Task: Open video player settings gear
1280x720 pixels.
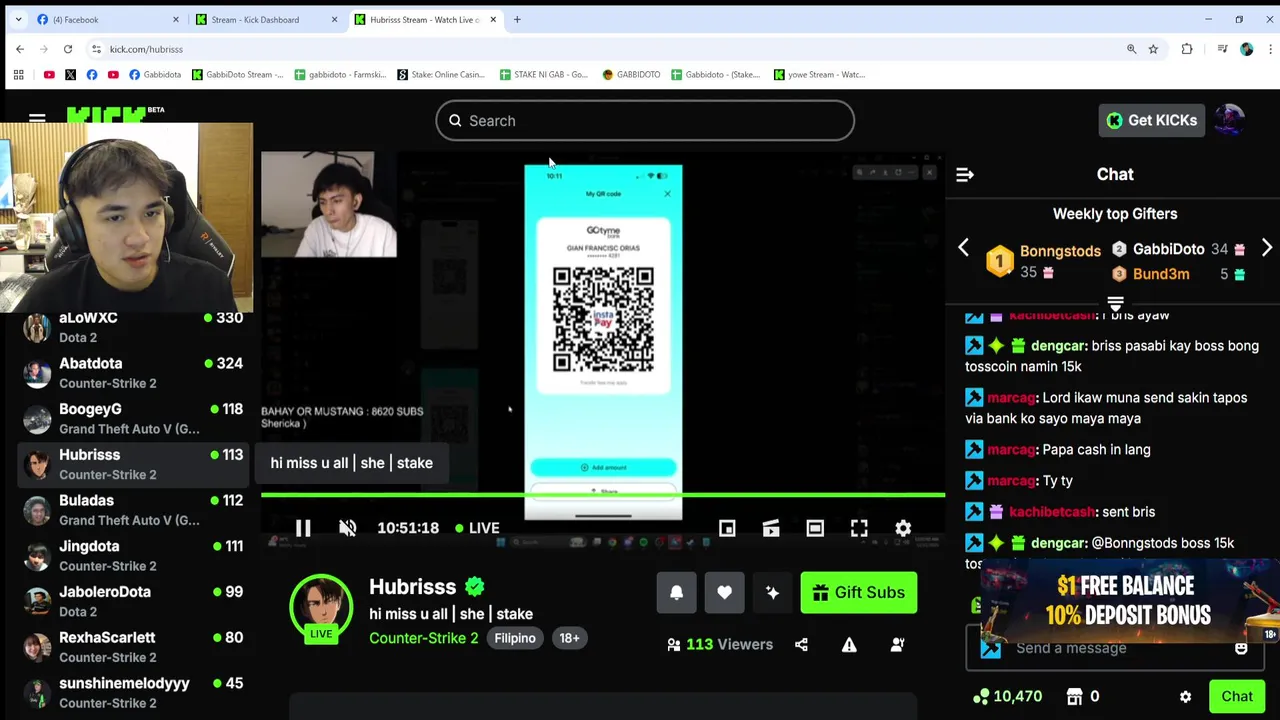Action: click(x=903, y=528)
